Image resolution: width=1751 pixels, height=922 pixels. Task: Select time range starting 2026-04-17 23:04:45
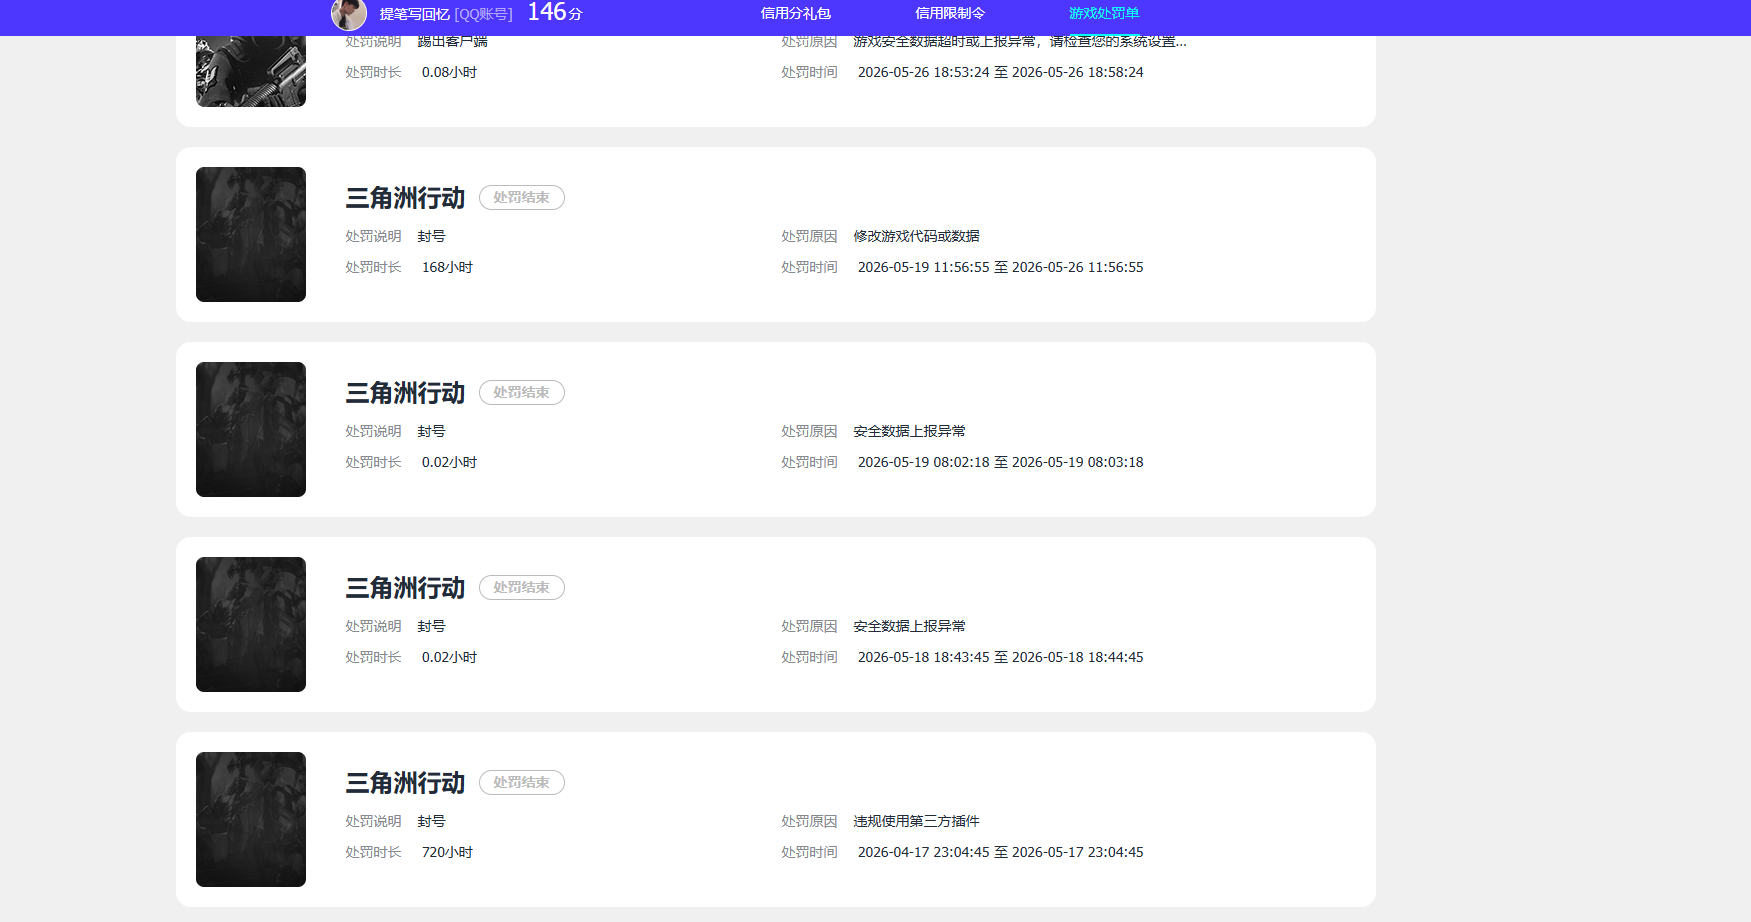click(x=1000, y=852)
